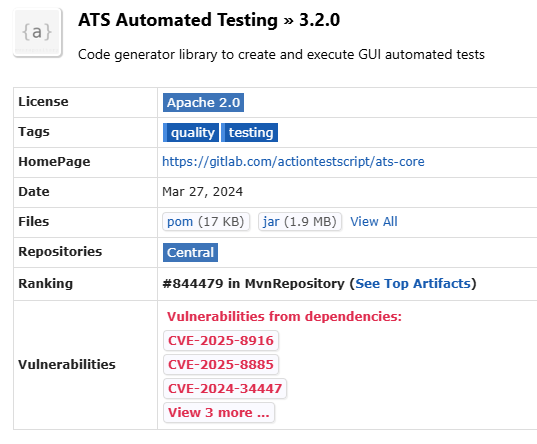
Task: Open the Central repository badge
Action: point(190,252)
